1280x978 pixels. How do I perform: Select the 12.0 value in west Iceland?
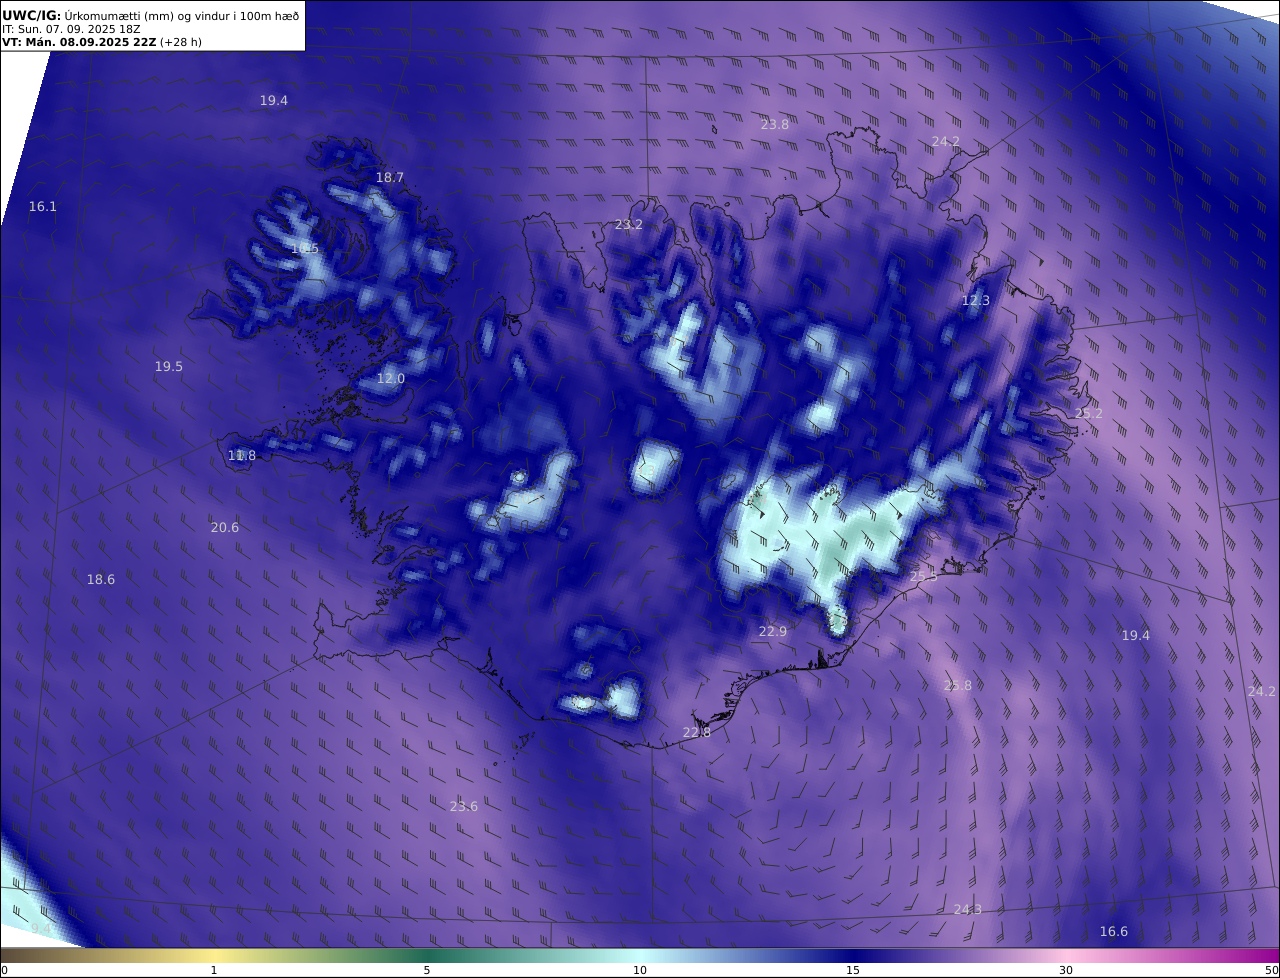pos(391,379)
